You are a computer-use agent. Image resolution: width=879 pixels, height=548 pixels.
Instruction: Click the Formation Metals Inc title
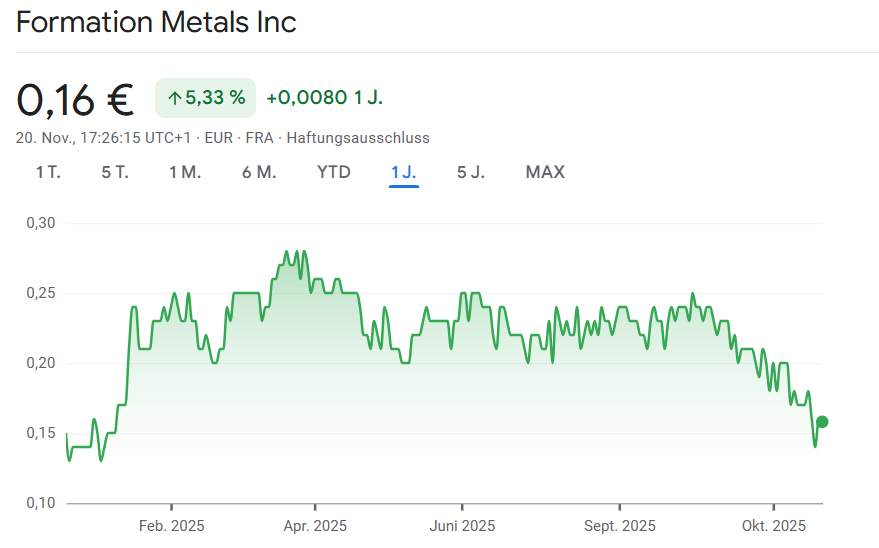click(x=156, y=22)
